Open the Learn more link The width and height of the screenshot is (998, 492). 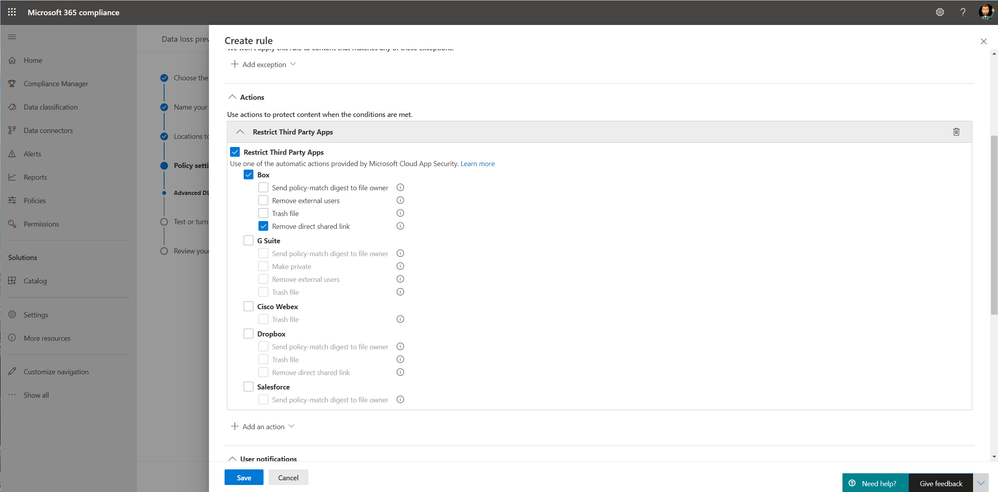click(x=477, y=164)
